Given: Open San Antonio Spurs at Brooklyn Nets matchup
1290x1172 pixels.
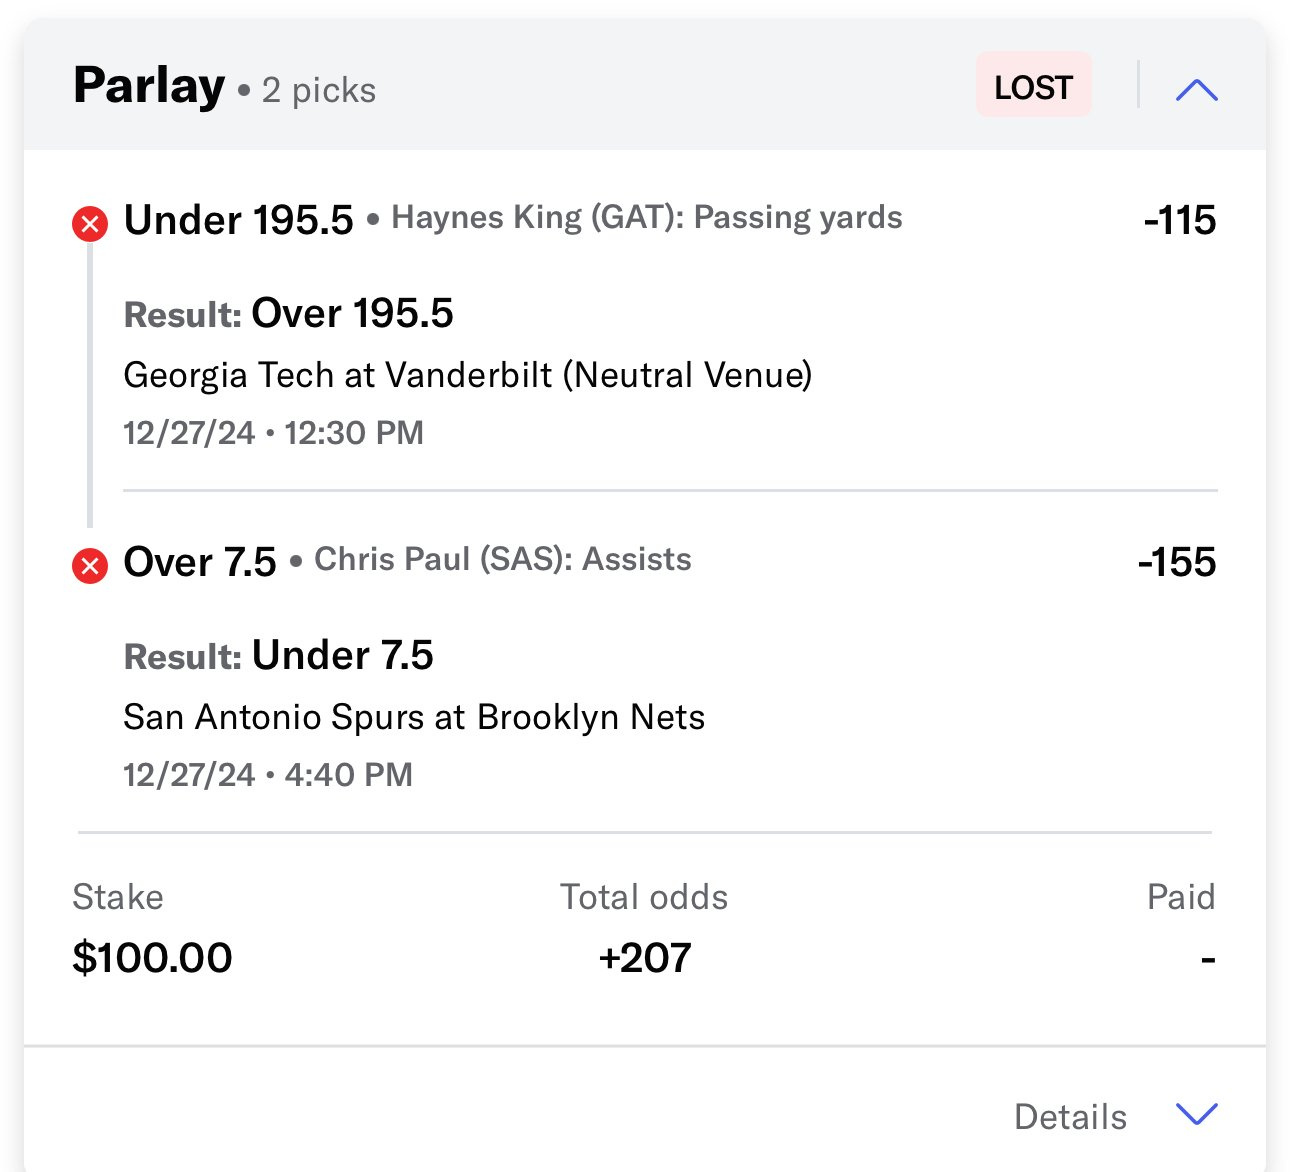Looking at the screenshot, I should pyautogui.click(x=414, y=717).
